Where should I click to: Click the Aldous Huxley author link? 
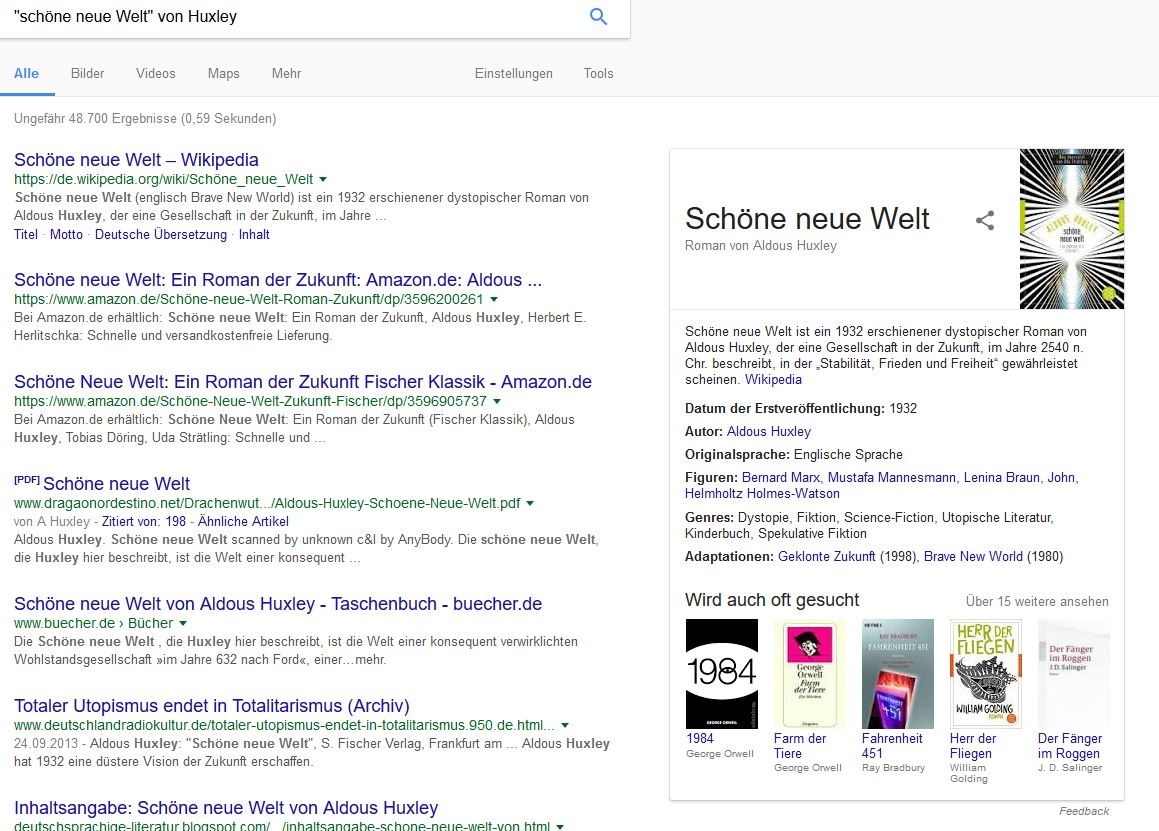768,432
